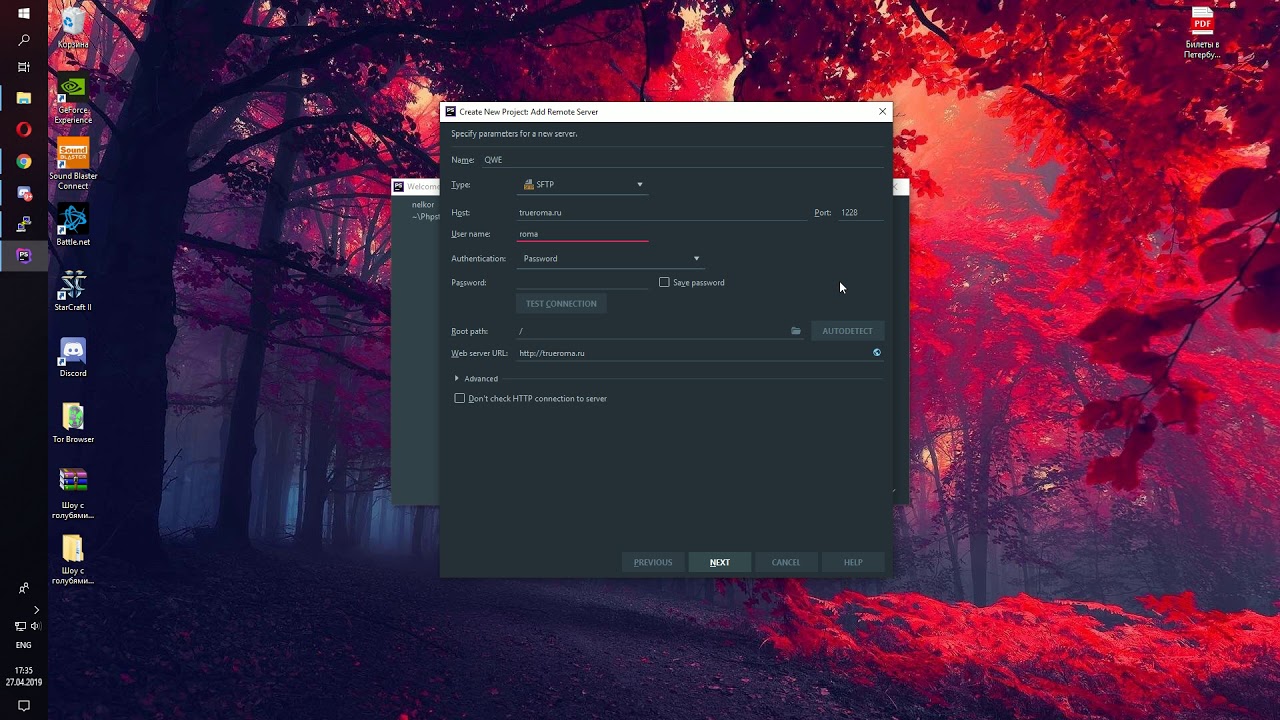This screenshot has width=1280, height=720.
Task: Open taskbar search magnifier
Action: 24,40
